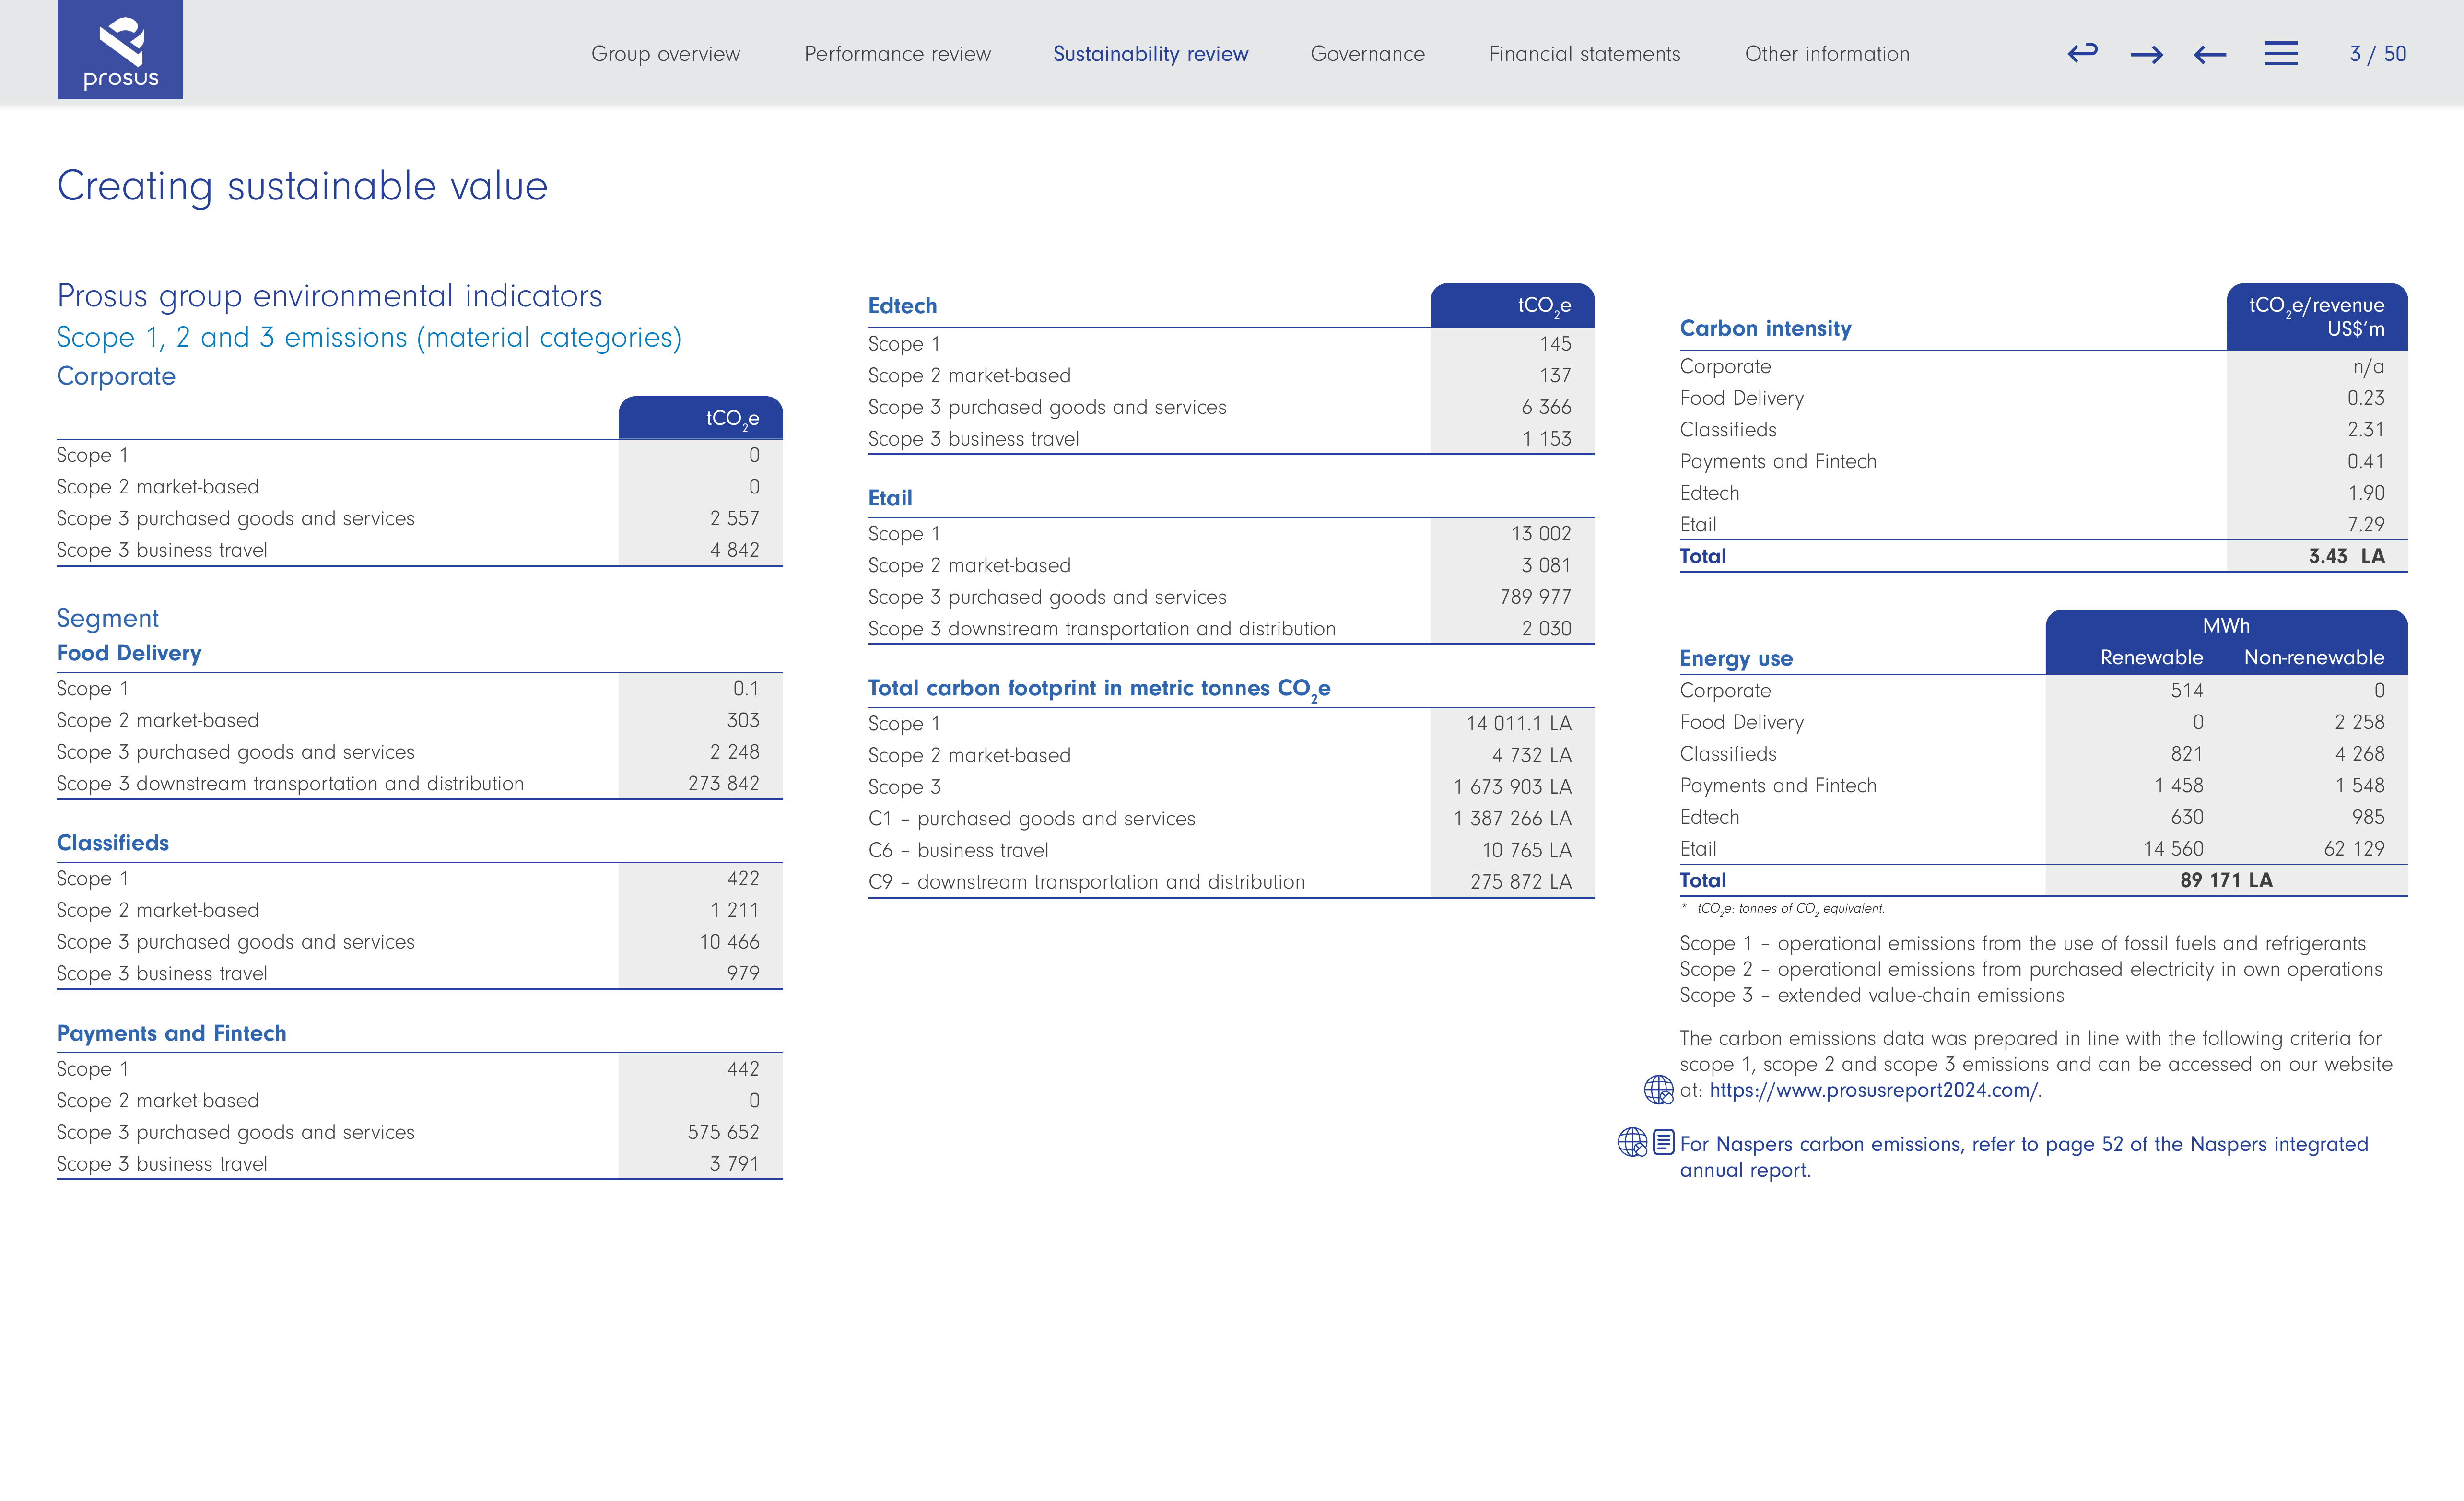
Task: Click the '273 842' Food Delivery value
Action: coord(723,784)
